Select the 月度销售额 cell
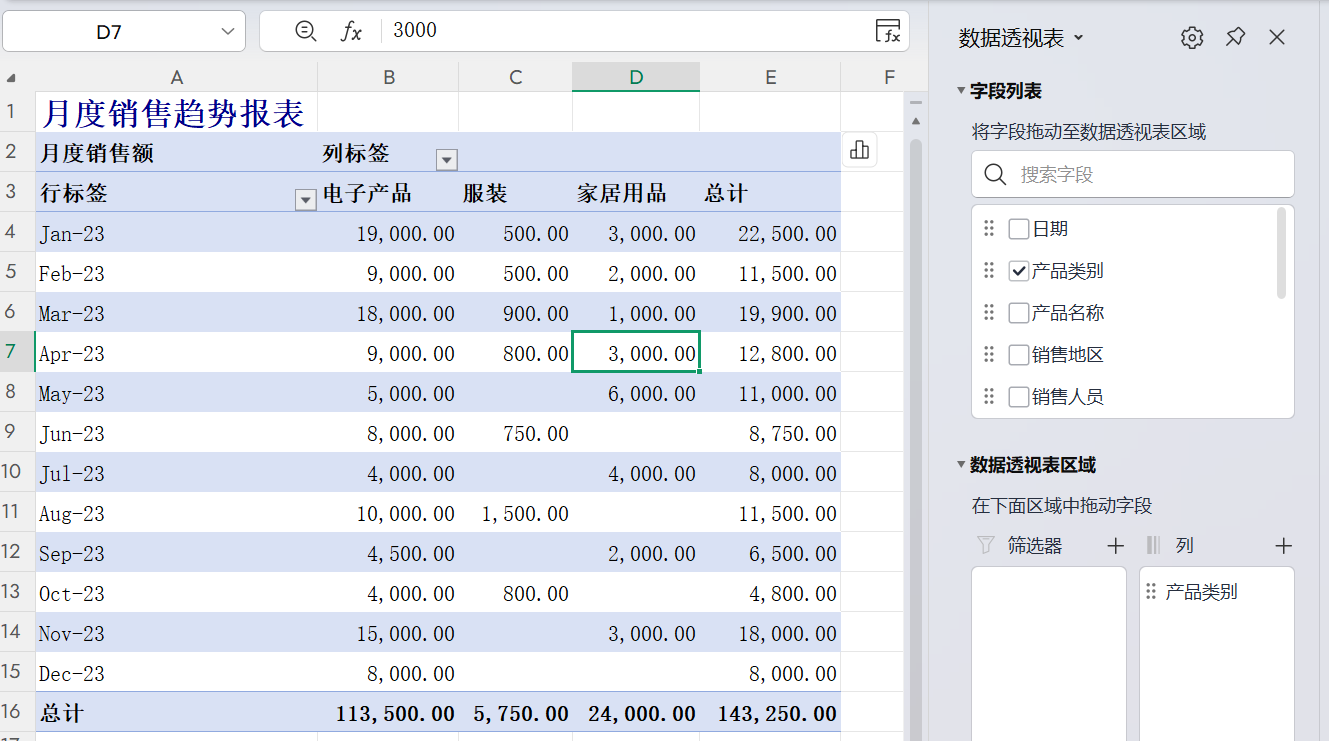Viewport: 1329px width, 741px height. pyautogui.click(x=177, y=152)
